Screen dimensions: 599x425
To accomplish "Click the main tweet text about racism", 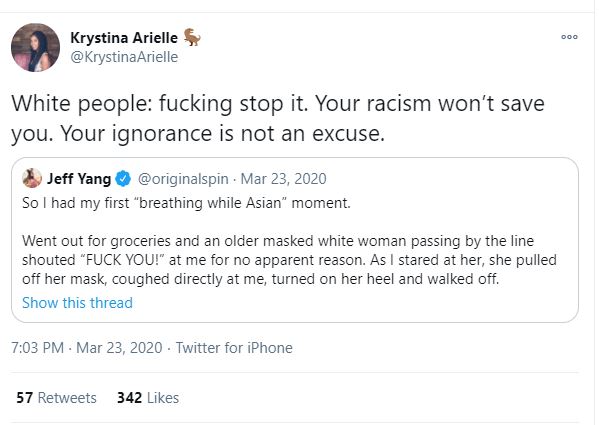I will [x=278, y=118].
